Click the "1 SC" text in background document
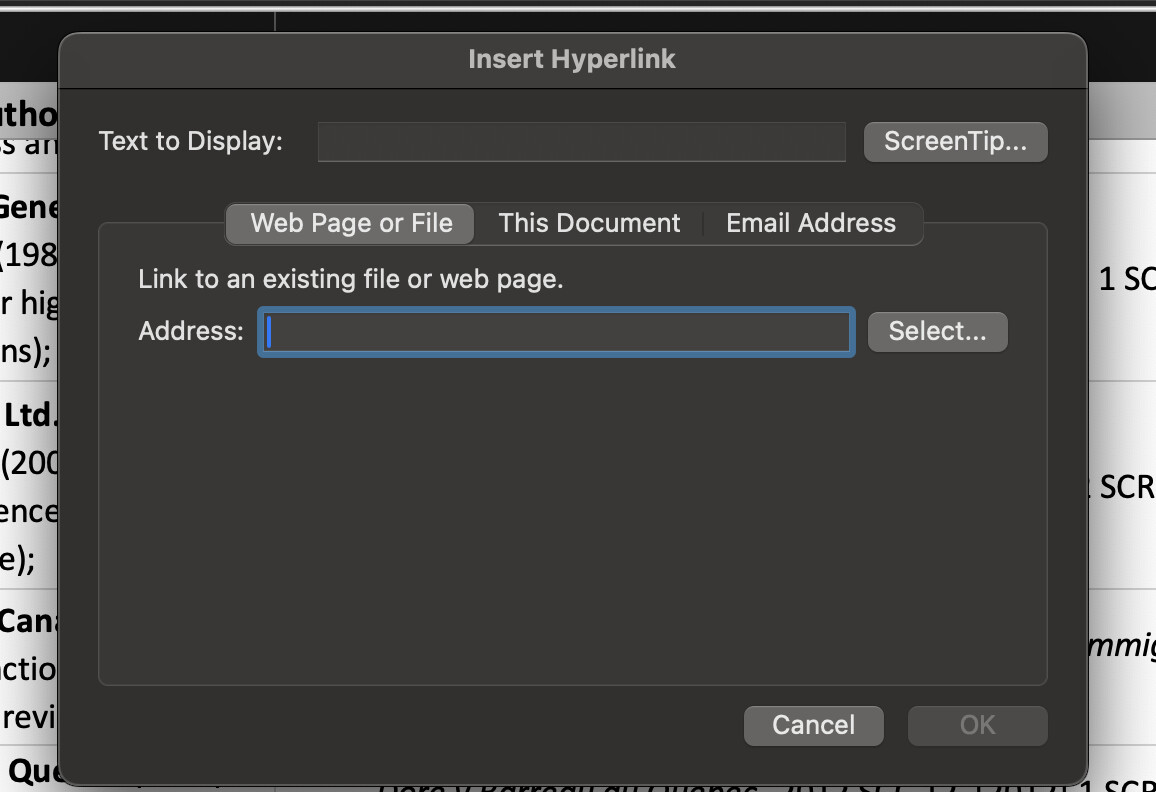This screenshot has width=1156, height=792. (x=1126, y=280)
